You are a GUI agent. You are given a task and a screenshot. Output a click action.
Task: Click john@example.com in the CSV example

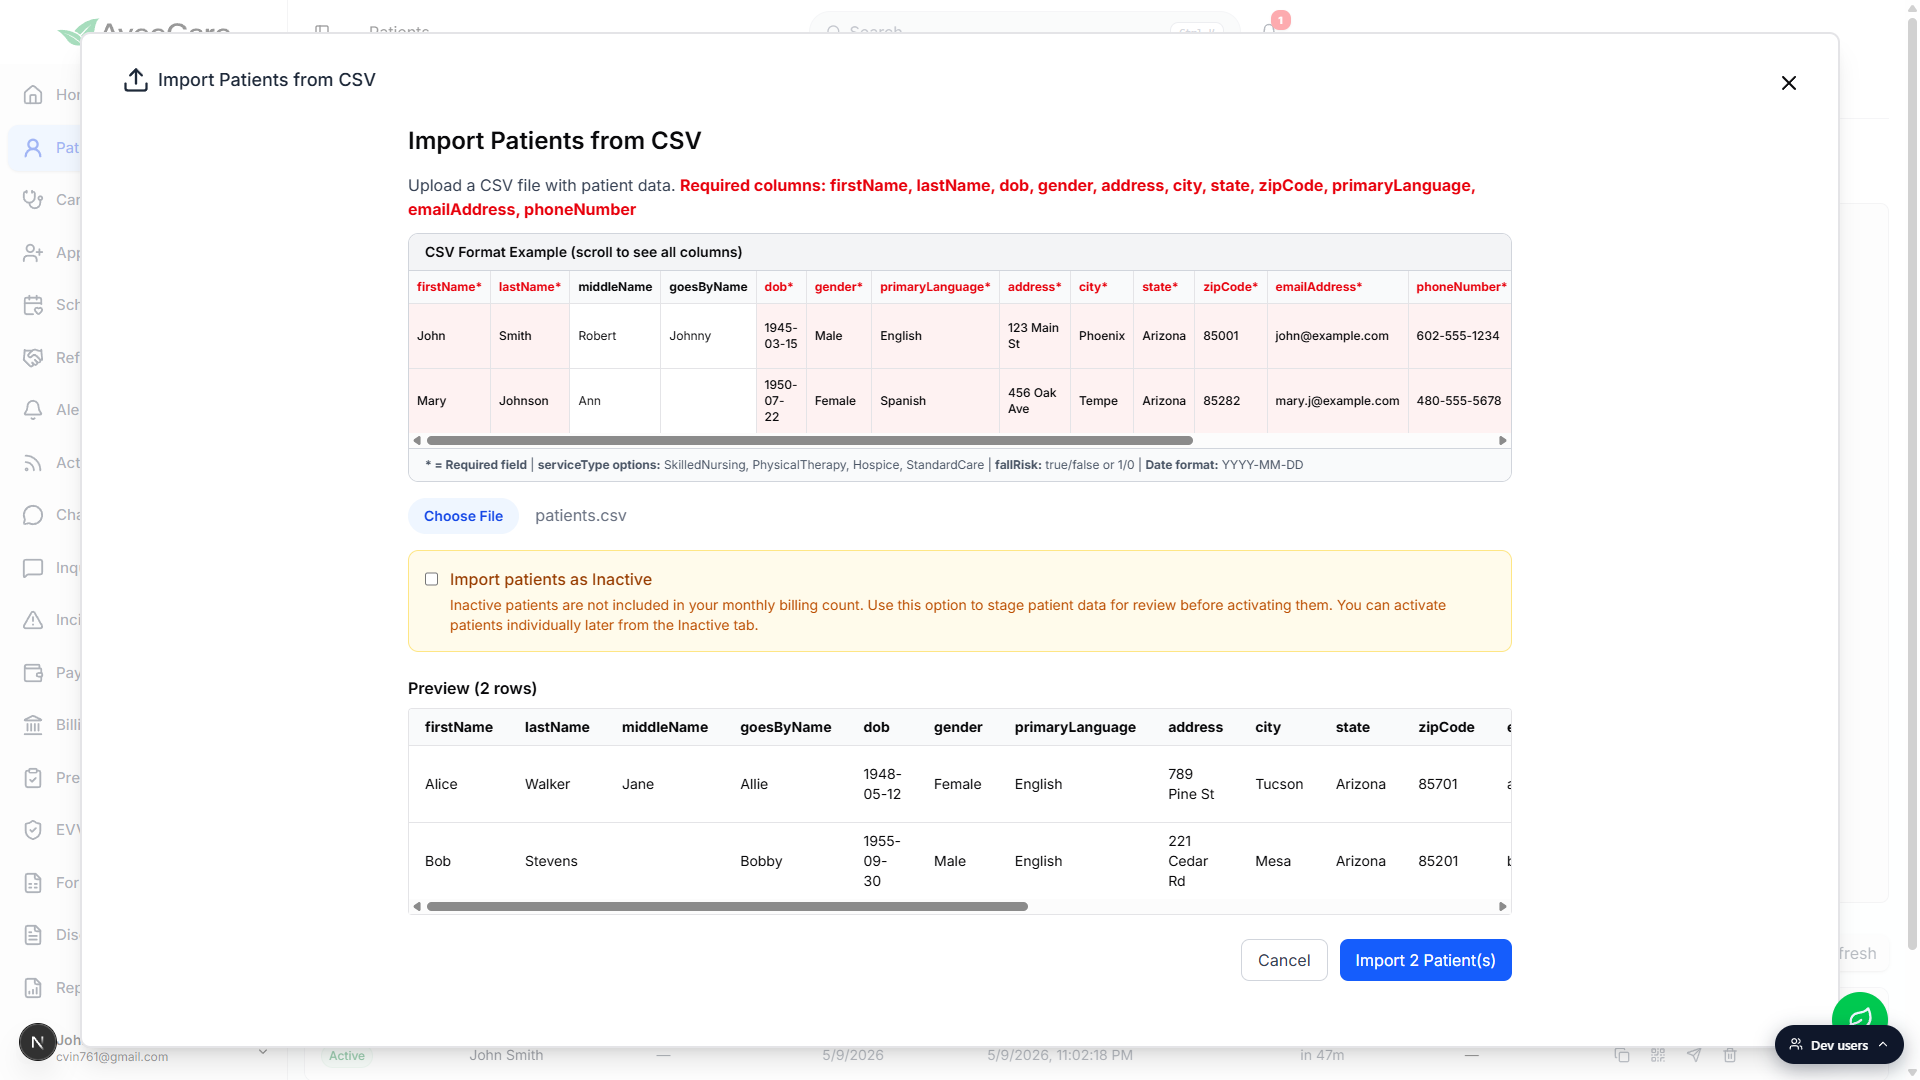[x=1332, y=336]
